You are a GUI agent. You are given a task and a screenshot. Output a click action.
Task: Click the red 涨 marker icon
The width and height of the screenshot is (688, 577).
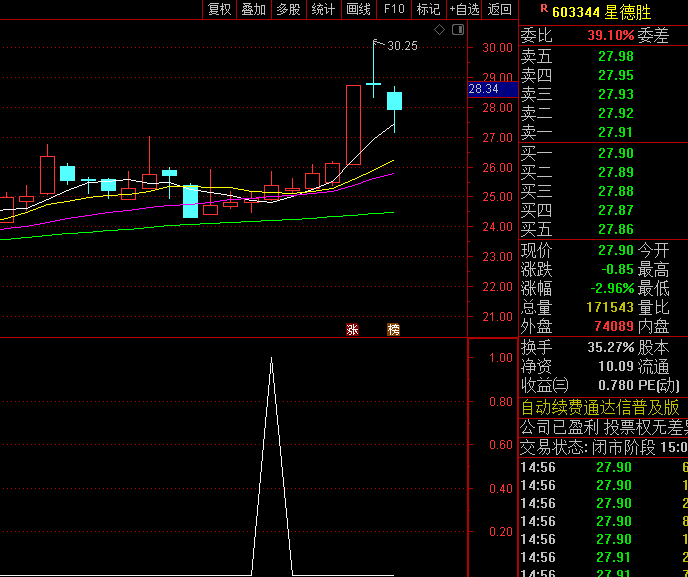point(352,329)
